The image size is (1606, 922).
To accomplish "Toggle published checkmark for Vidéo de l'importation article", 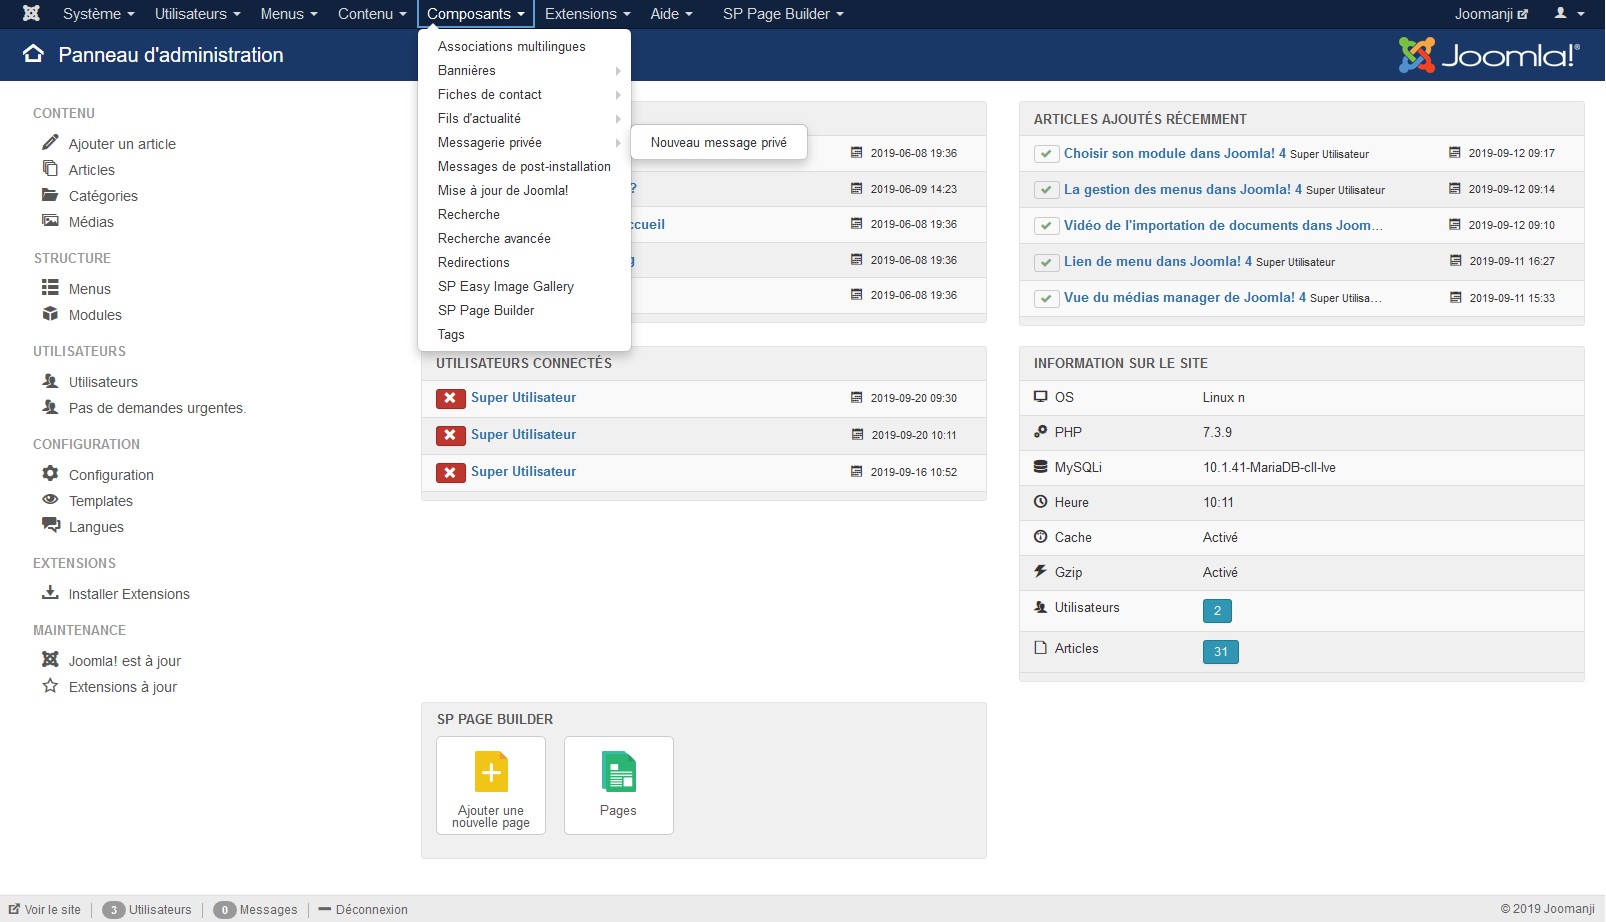I will 1046,226.
